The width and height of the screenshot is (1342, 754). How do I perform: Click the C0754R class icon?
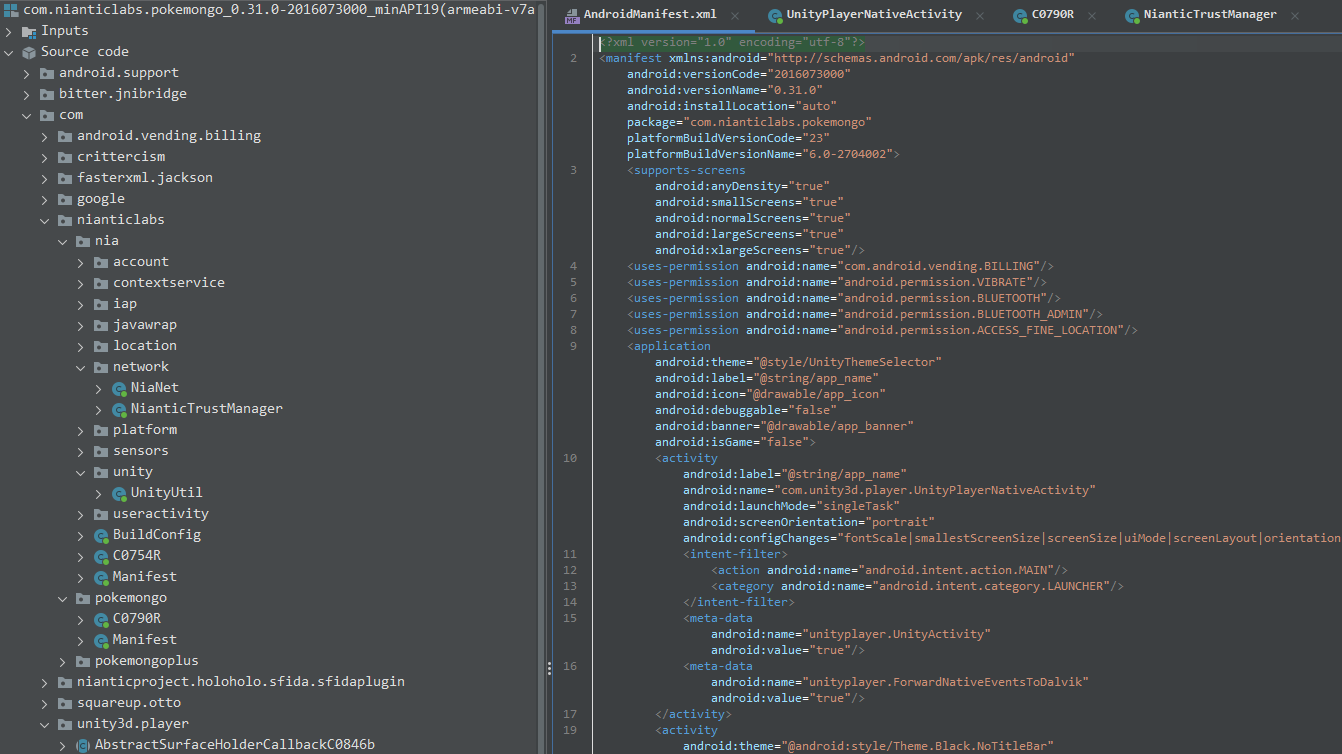[101, 556]
